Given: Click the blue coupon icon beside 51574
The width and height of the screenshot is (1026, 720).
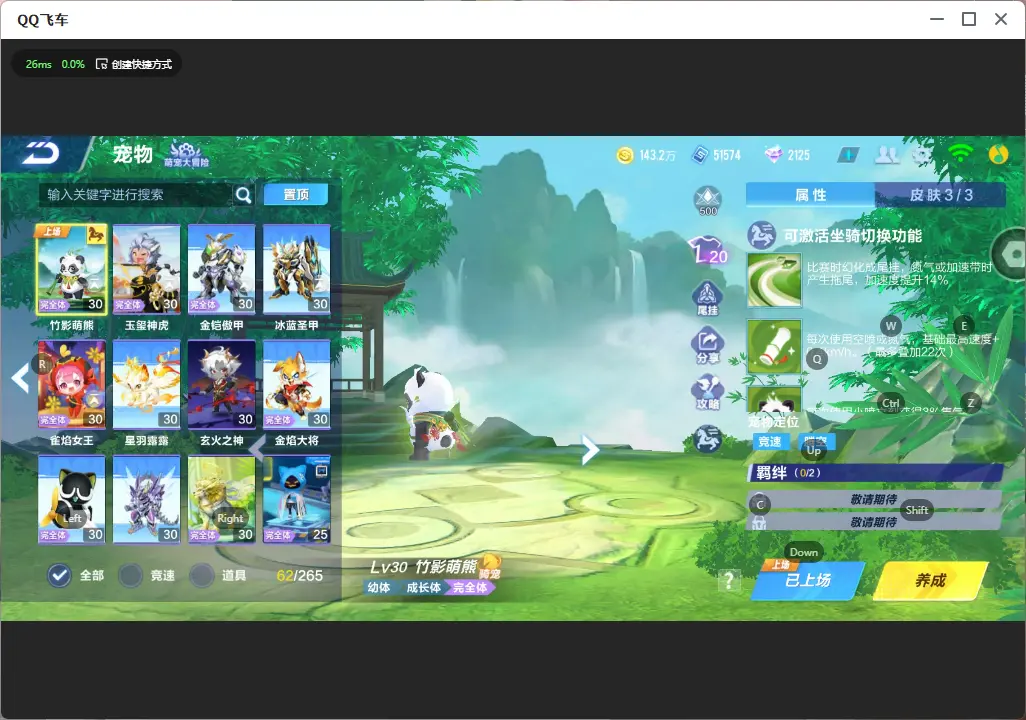Looking at the screenshot, I should pos(701,155).
